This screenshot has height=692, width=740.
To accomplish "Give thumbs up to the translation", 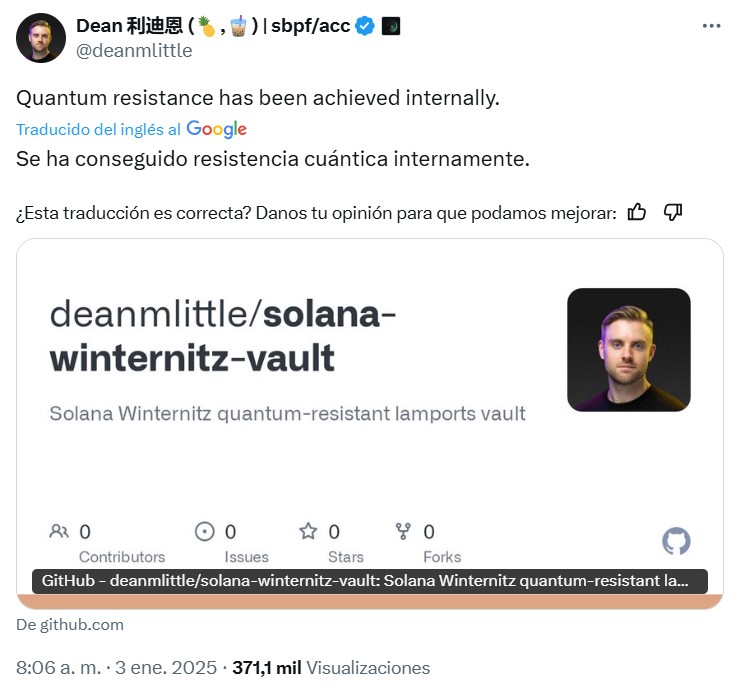I will (x=637, y=212).
